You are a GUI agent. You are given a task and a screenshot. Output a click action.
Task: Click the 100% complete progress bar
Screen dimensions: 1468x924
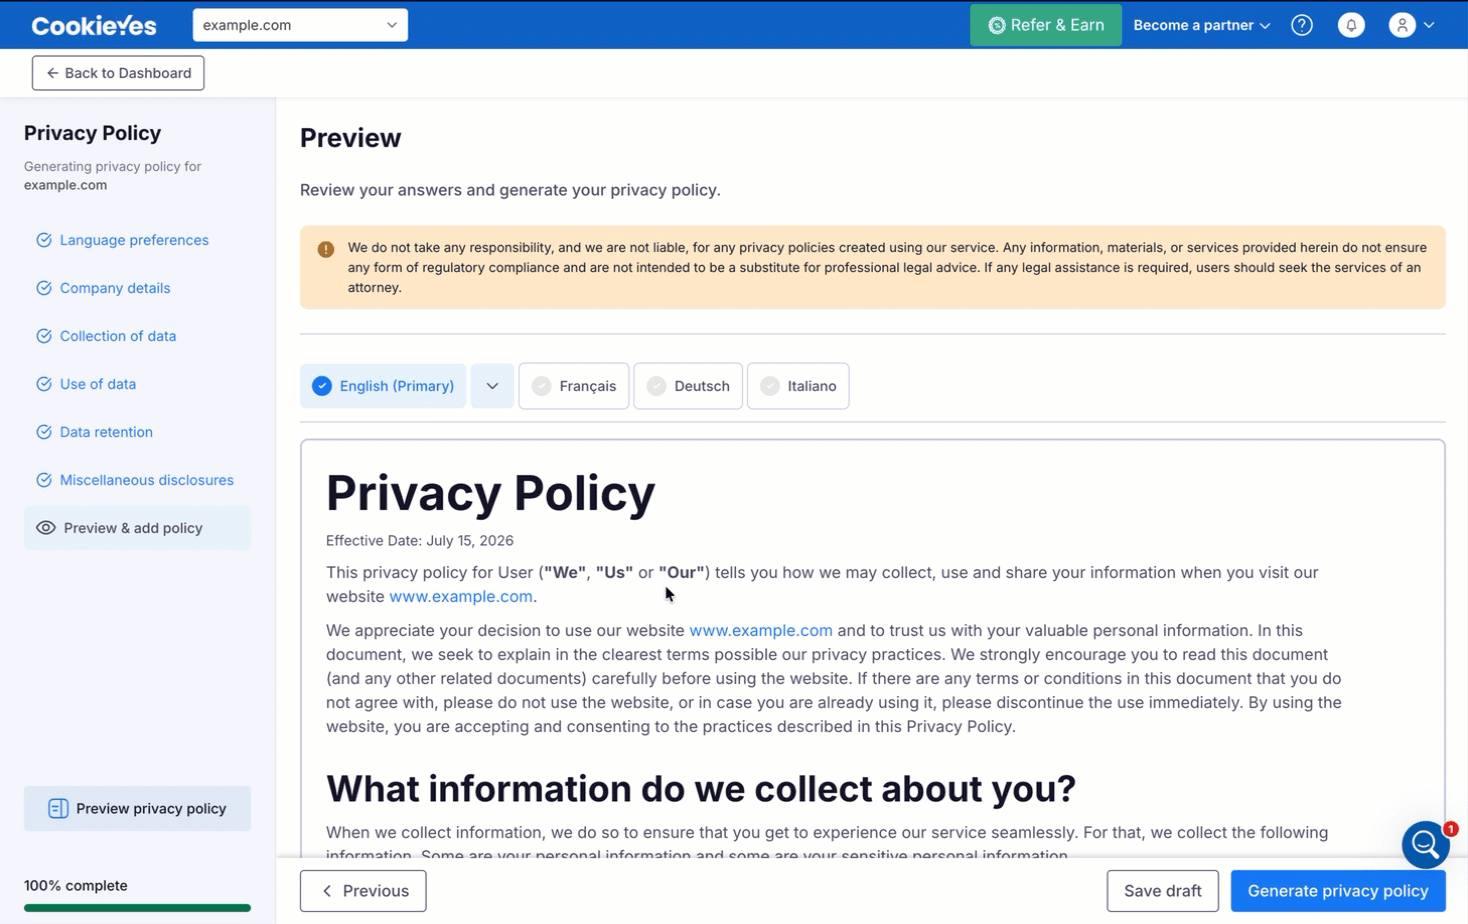137,908
